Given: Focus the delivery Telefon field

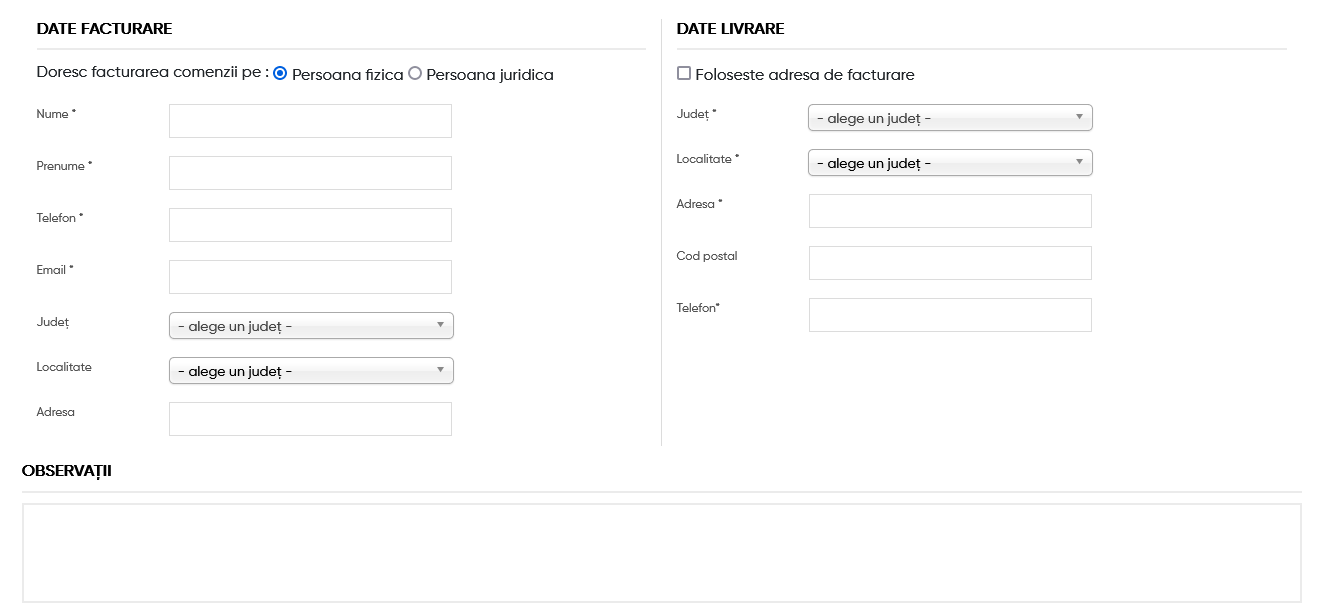Looking at the screenshot, I should pos(950,315).
